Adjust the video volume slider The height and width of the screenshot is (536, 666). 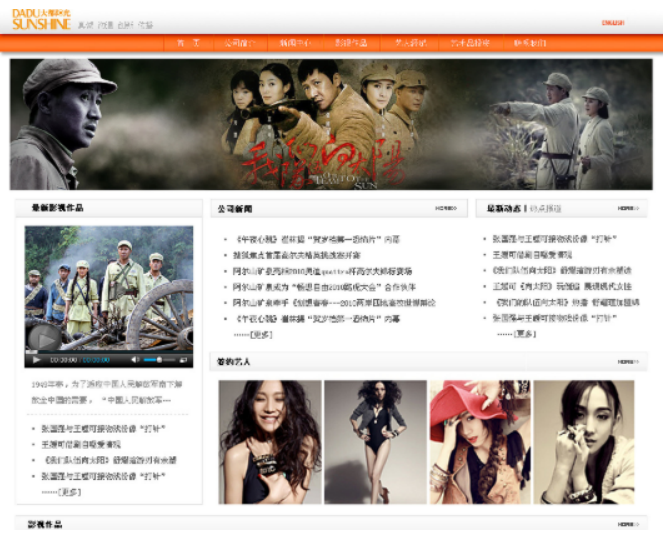159,360
